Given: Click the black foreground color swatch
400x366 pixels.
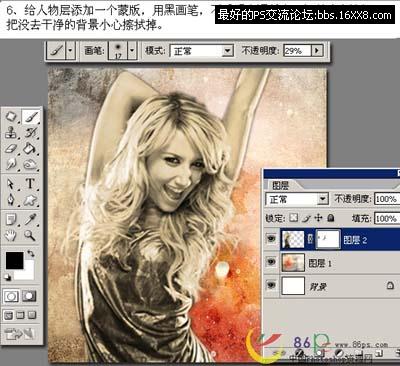Looking at the screenshot, I should [x=15, y=260].
